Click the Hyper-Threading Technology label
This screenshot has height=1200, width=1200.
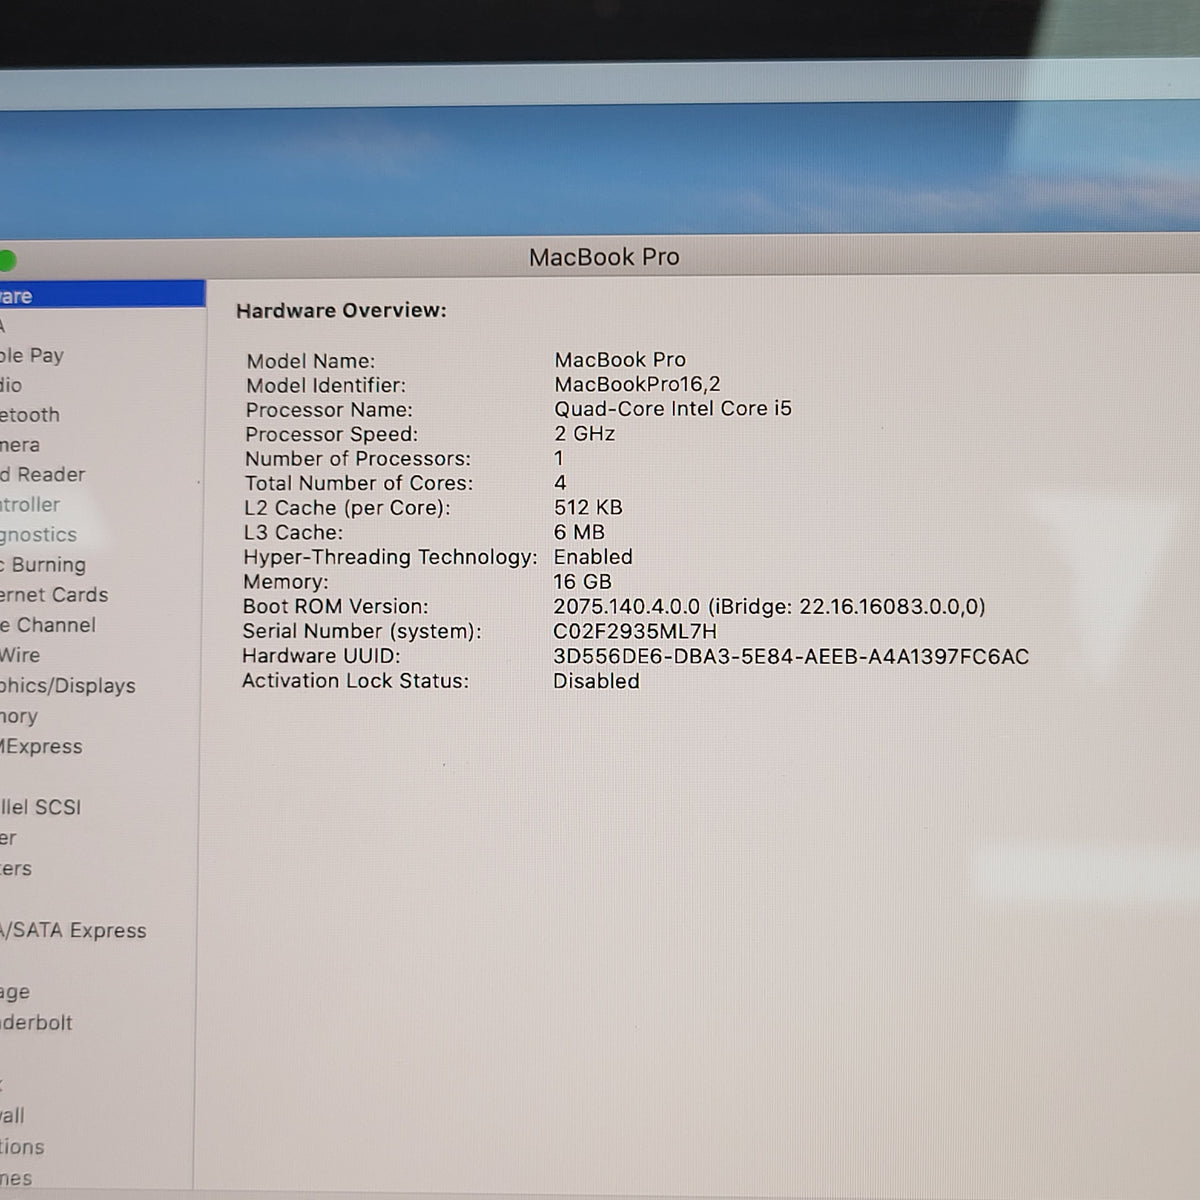[390, 557]
